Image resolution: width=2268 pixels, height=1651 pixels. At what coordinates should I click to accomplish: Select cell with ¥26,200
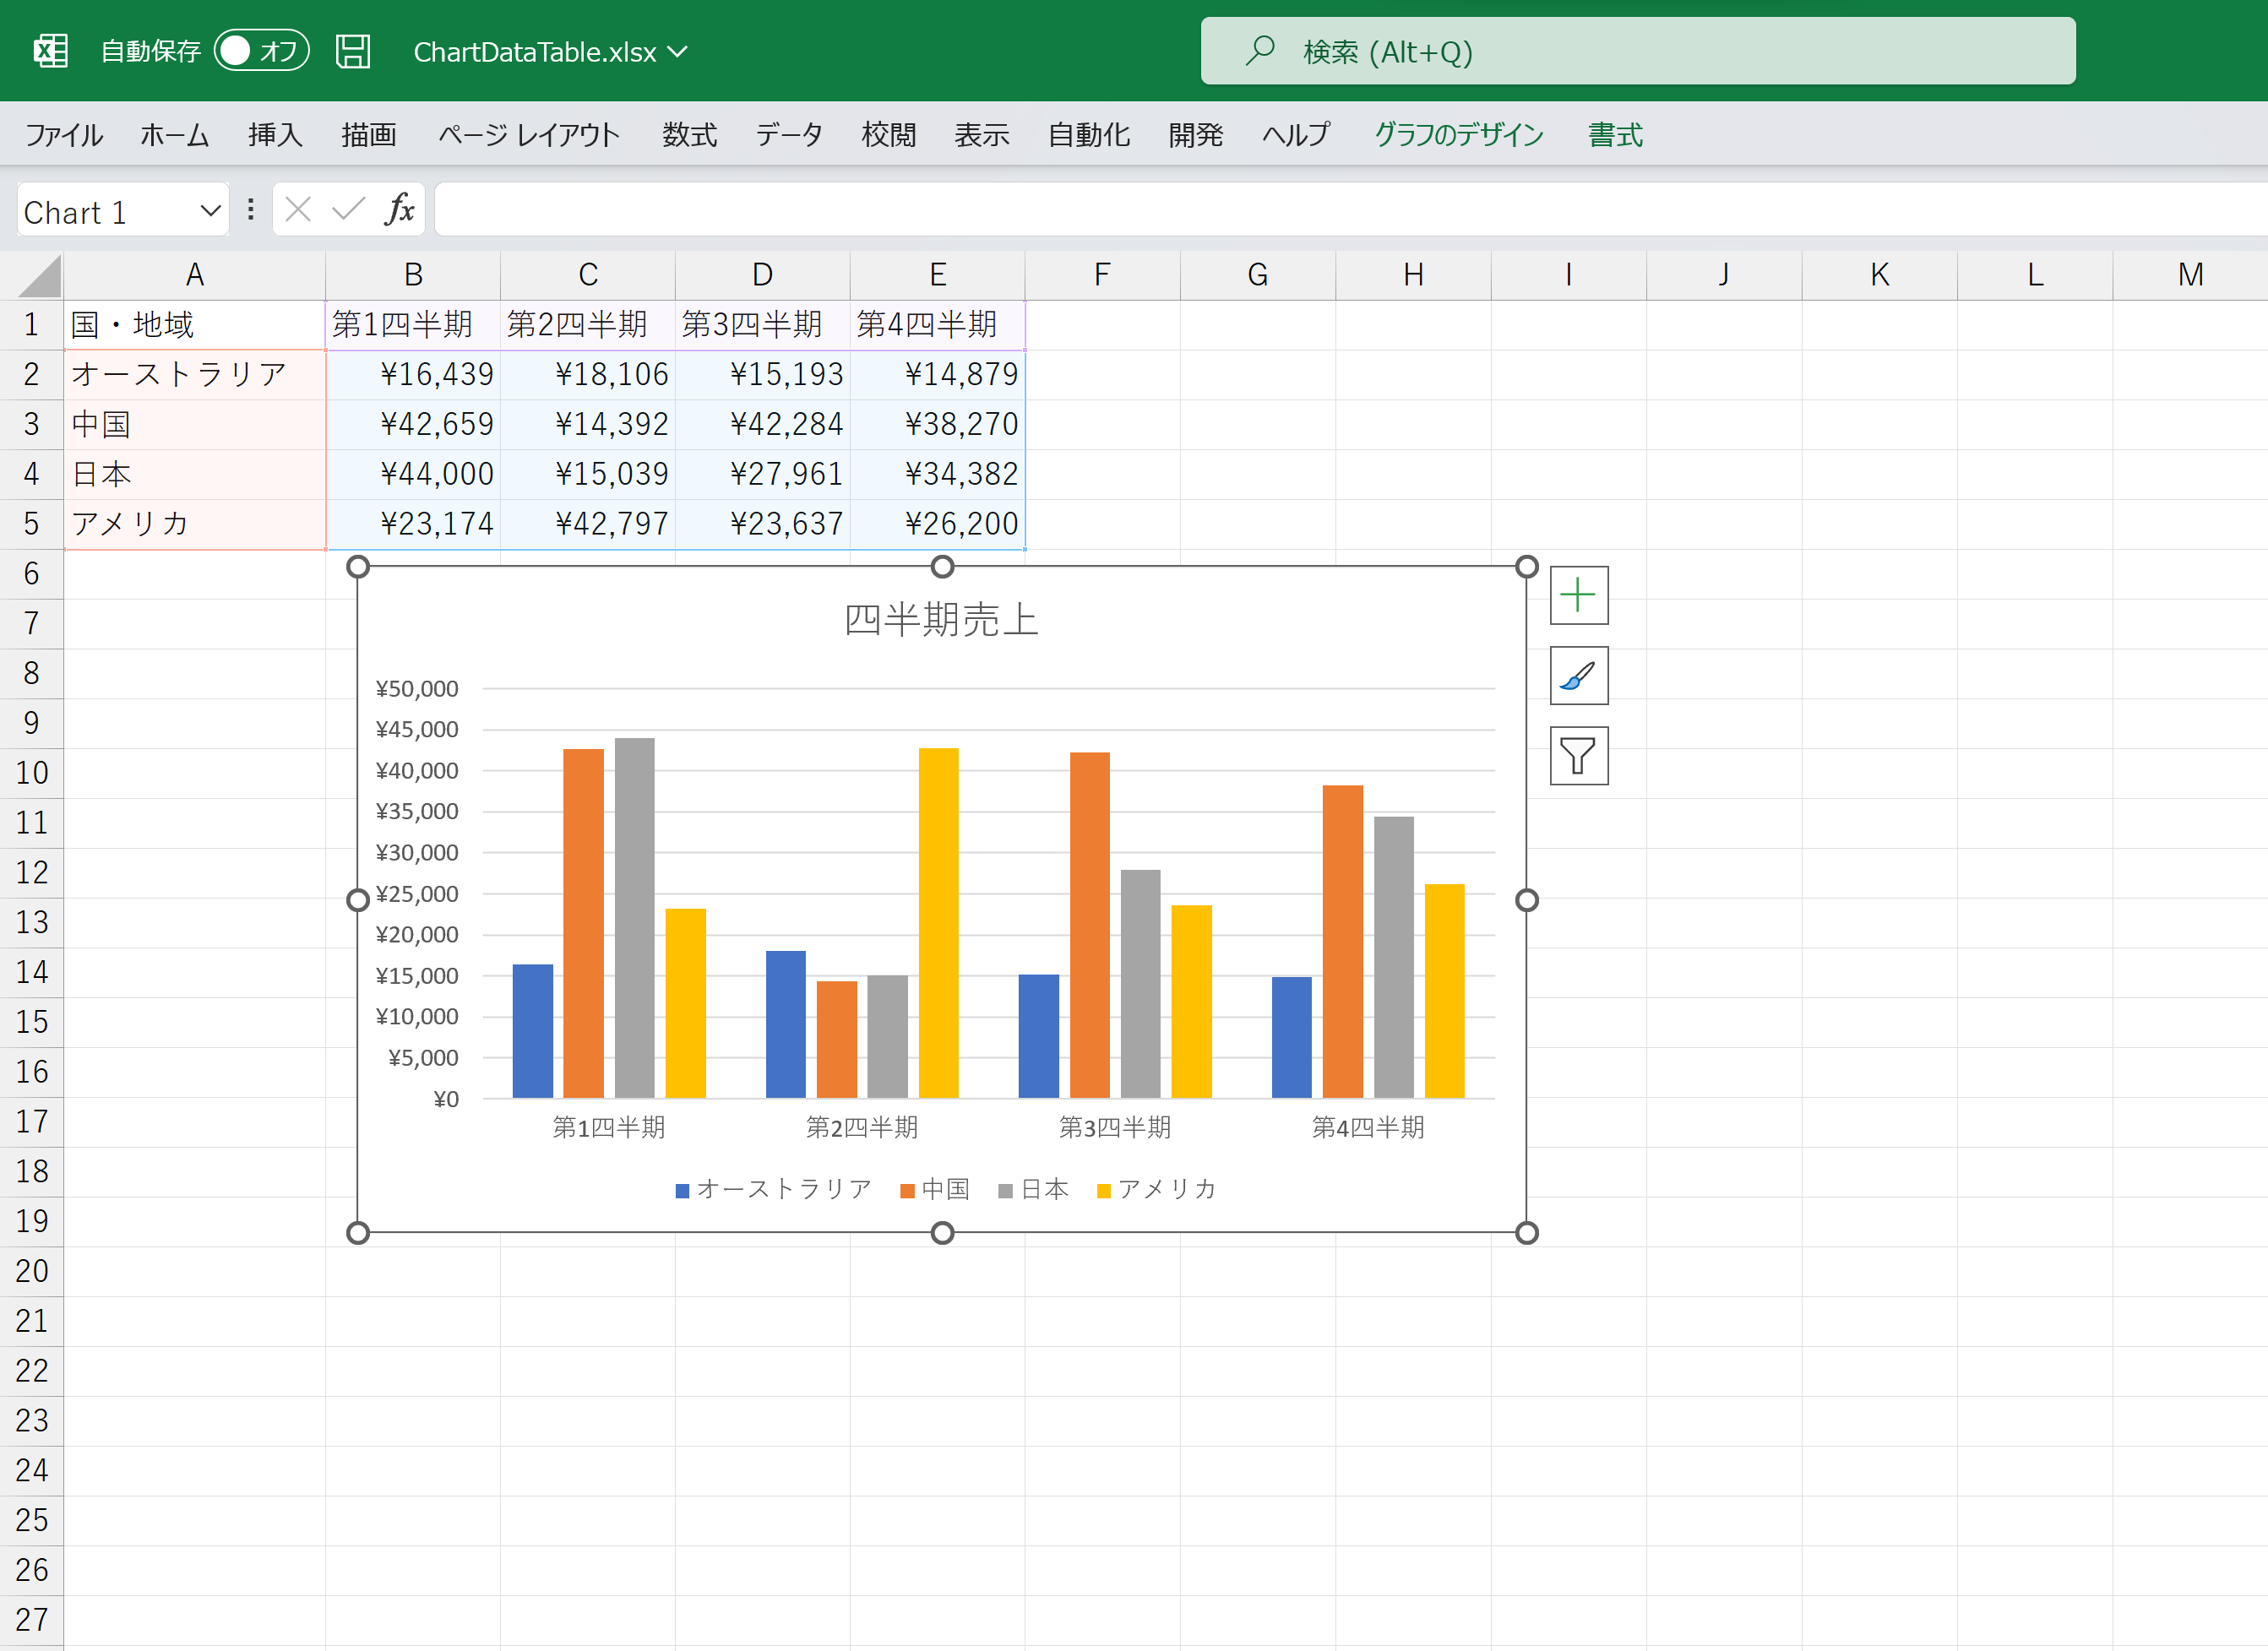[938, 524]
